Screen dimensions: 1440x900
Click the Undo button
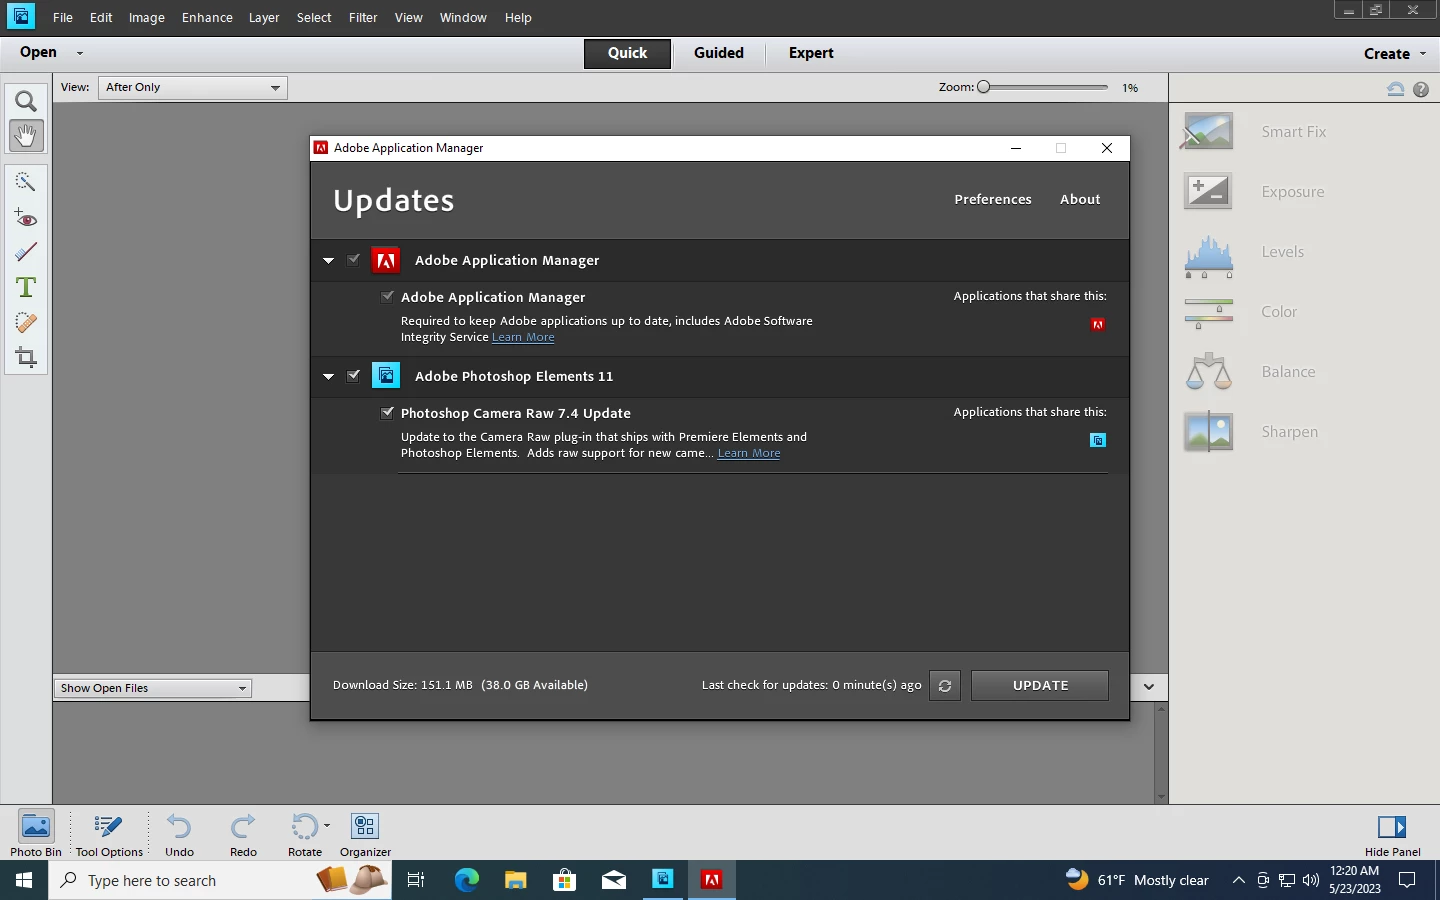(179, 833)
